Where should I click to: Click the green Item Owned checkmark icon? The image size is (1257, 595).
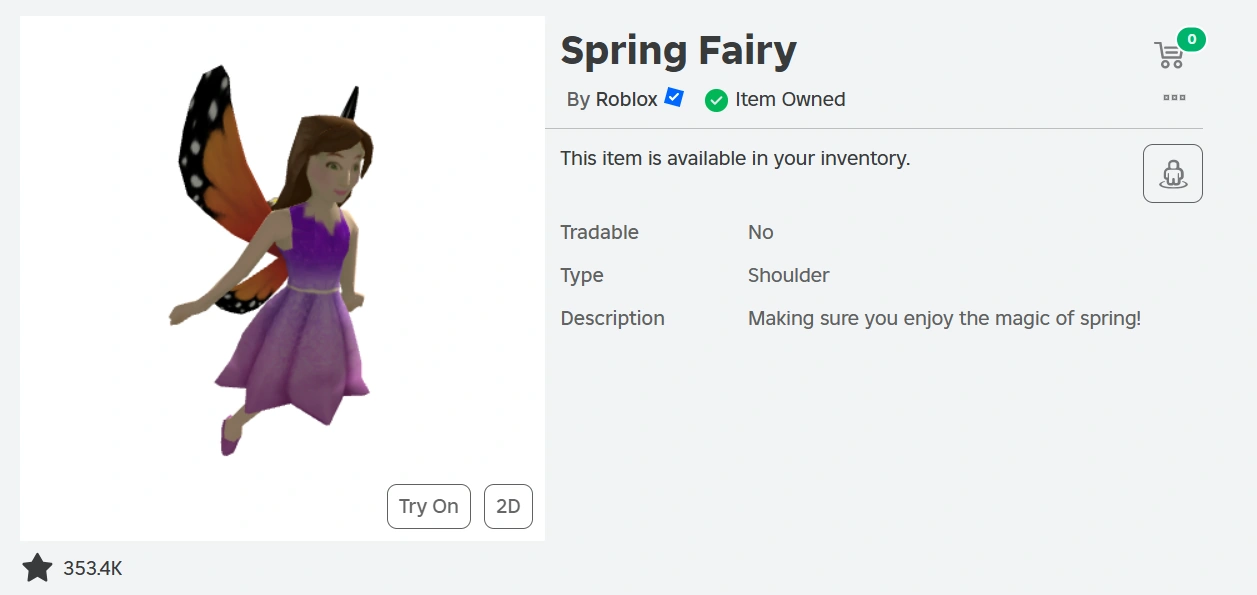point(715,99)
